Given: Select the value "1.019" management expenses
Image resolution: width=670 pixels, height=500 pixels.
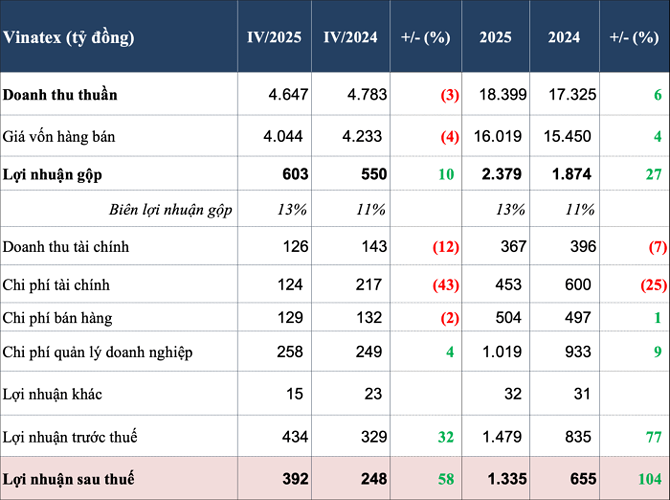Looking at the screenshot, I should coord(502,351).
